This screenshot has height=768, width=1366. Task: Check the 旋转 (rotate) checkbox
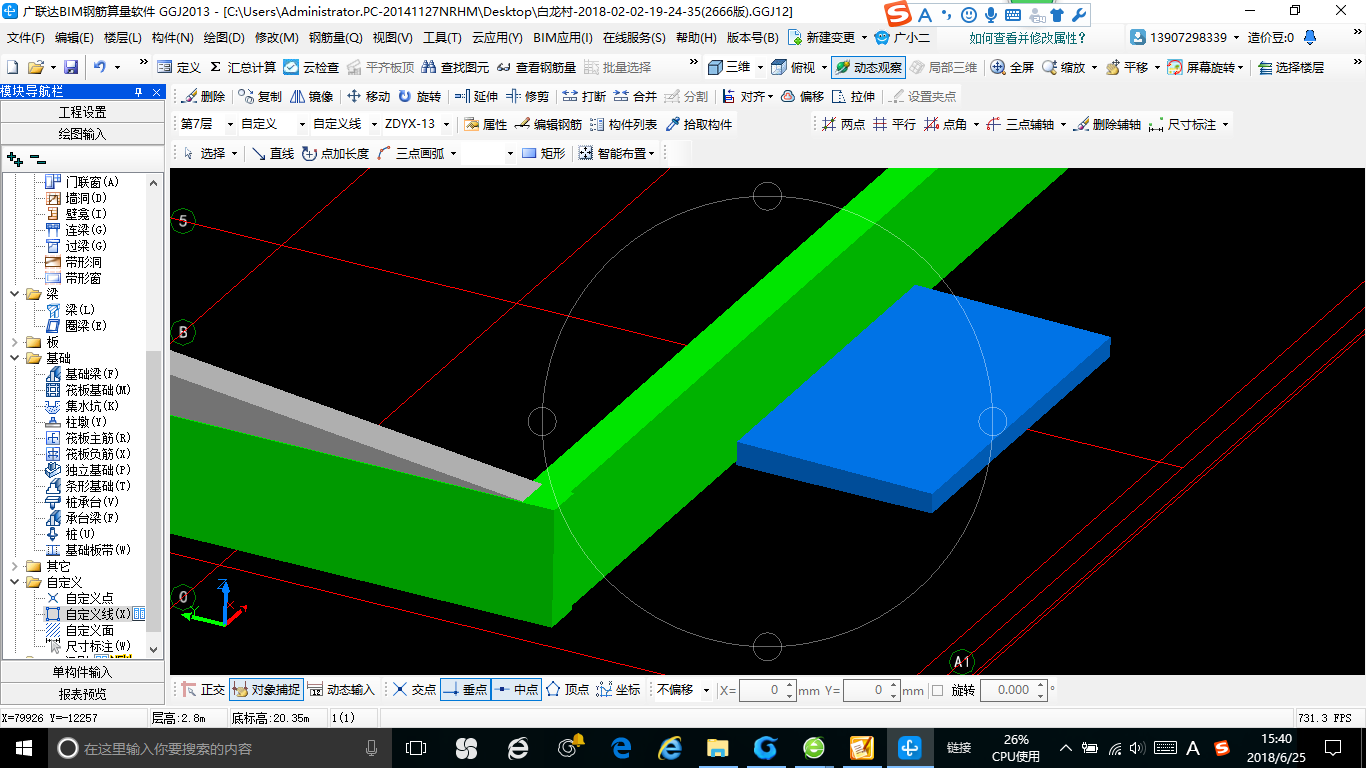point(937,690)
